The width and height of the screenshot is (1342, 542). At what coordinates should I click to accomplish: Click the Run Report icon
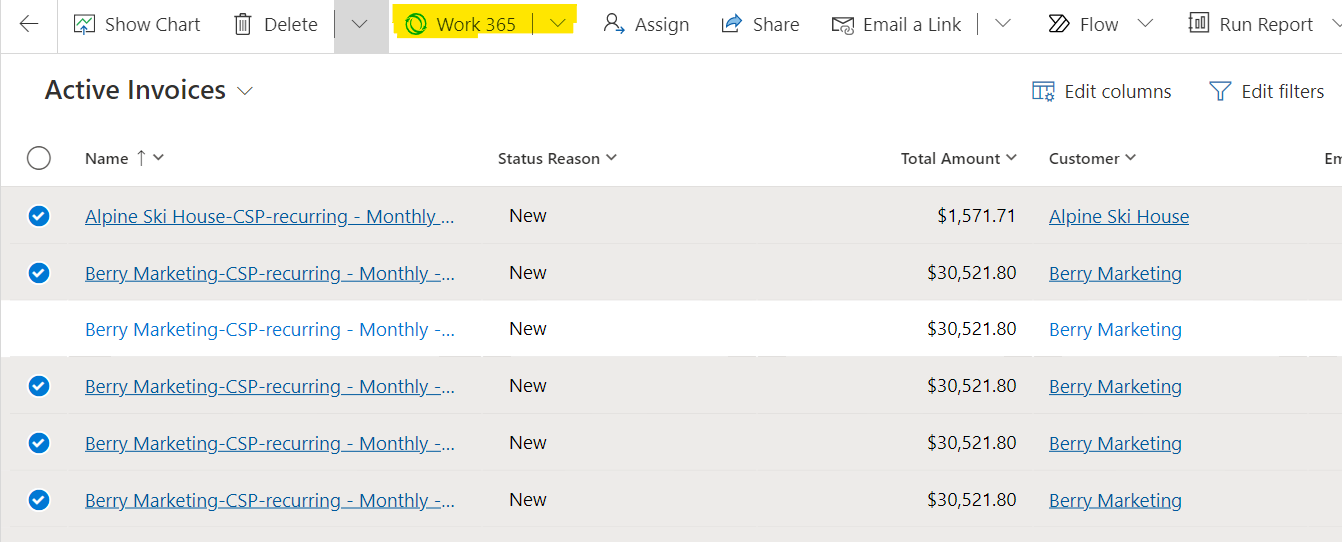[x=1199, y=23]
